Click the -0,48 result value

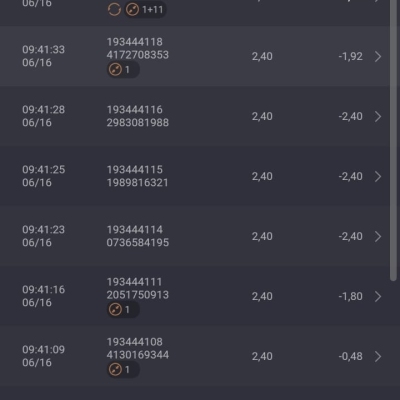351,356
